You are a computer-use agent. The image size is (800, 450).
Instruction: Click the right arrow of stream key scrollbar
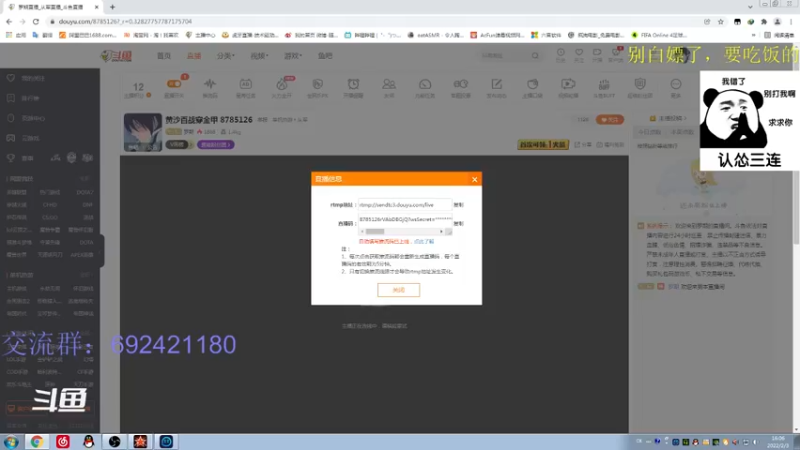click(441, 232)
